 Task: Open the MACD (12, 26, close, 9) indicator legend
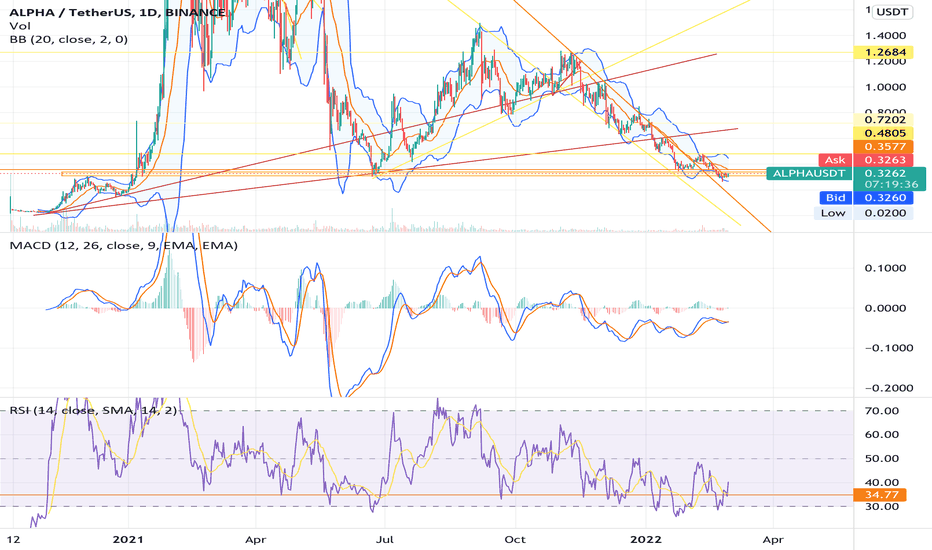point(124,245)
